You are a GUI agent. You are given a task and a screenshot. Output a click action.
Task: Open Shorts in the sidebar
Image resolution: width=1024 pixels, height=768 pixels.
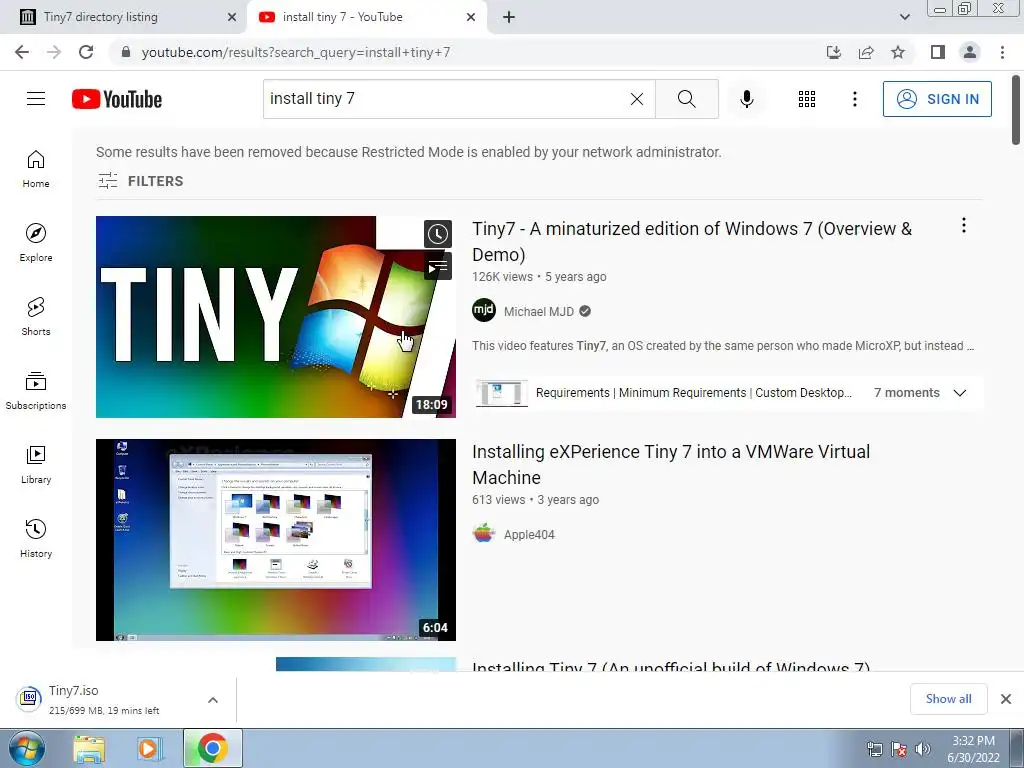(x=36, y=317)
